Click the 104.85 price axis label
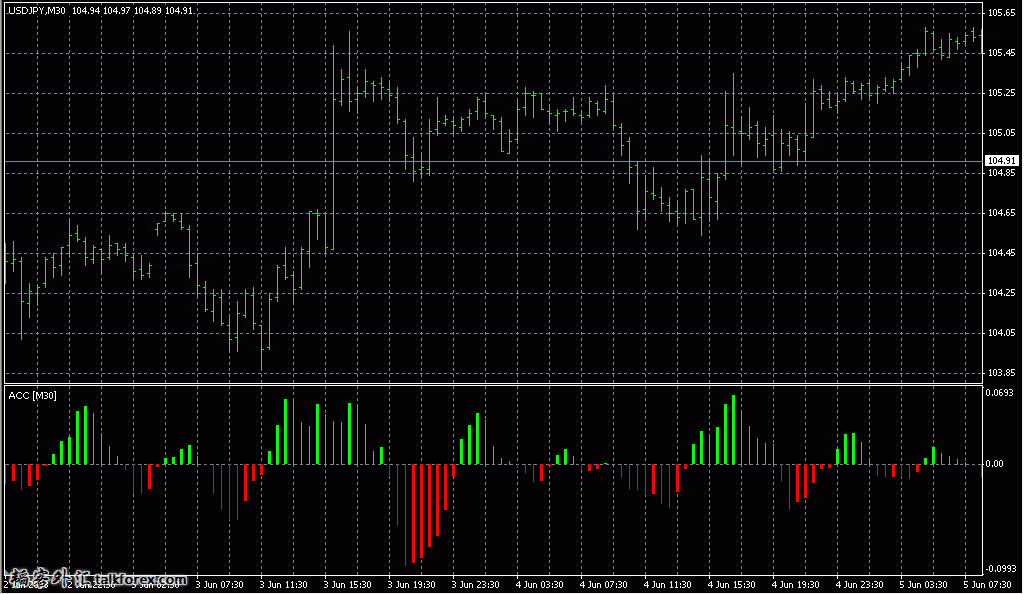The width and height of the screenshot is (1024, 594). (1001, 173)
